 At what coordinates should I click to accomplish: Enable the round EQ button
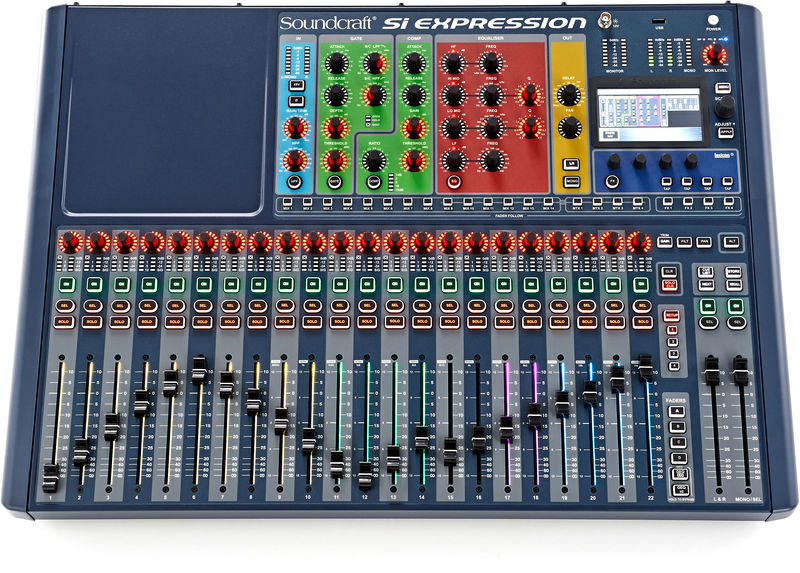[x=454, y=181]
